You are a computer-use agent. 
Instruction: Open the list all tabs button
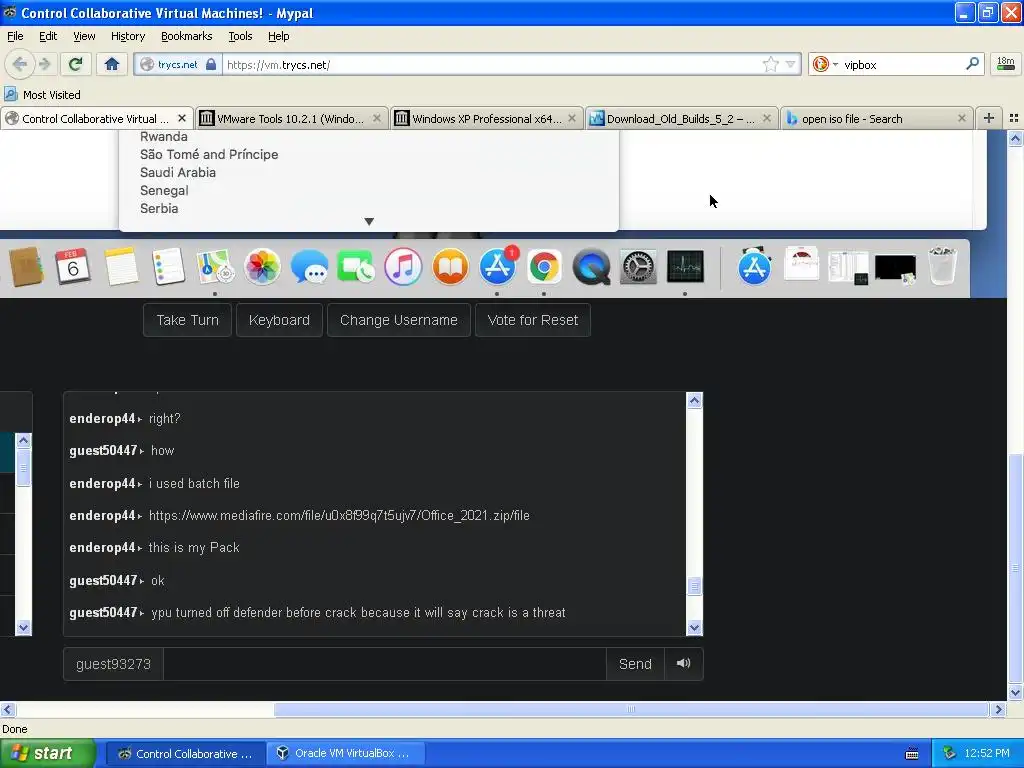(x=1014, y=118)
